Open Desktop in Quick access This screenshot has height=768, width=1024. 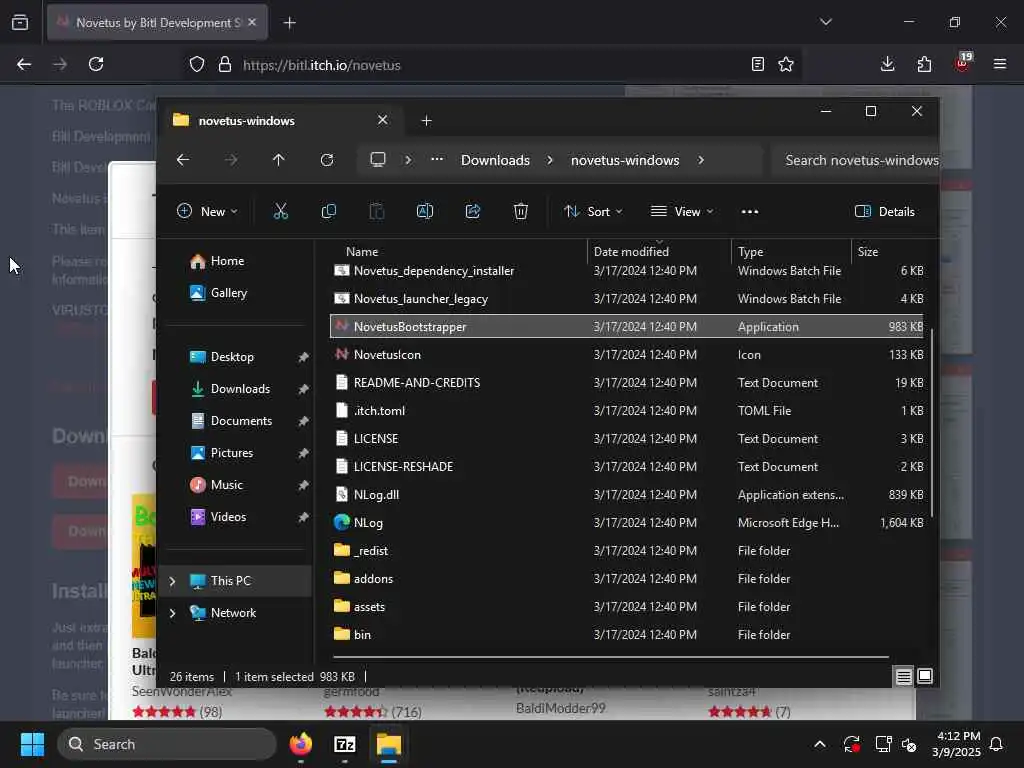pyautogui.click(x=232, y=357)
